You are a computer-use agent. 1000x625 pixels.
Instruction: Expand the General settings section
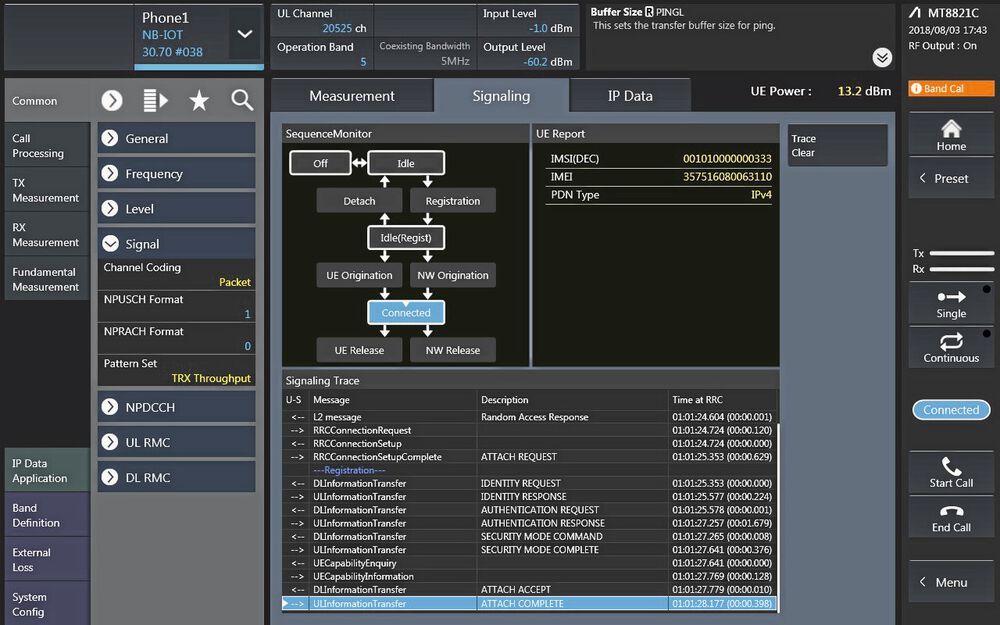(x=176, y=139)
